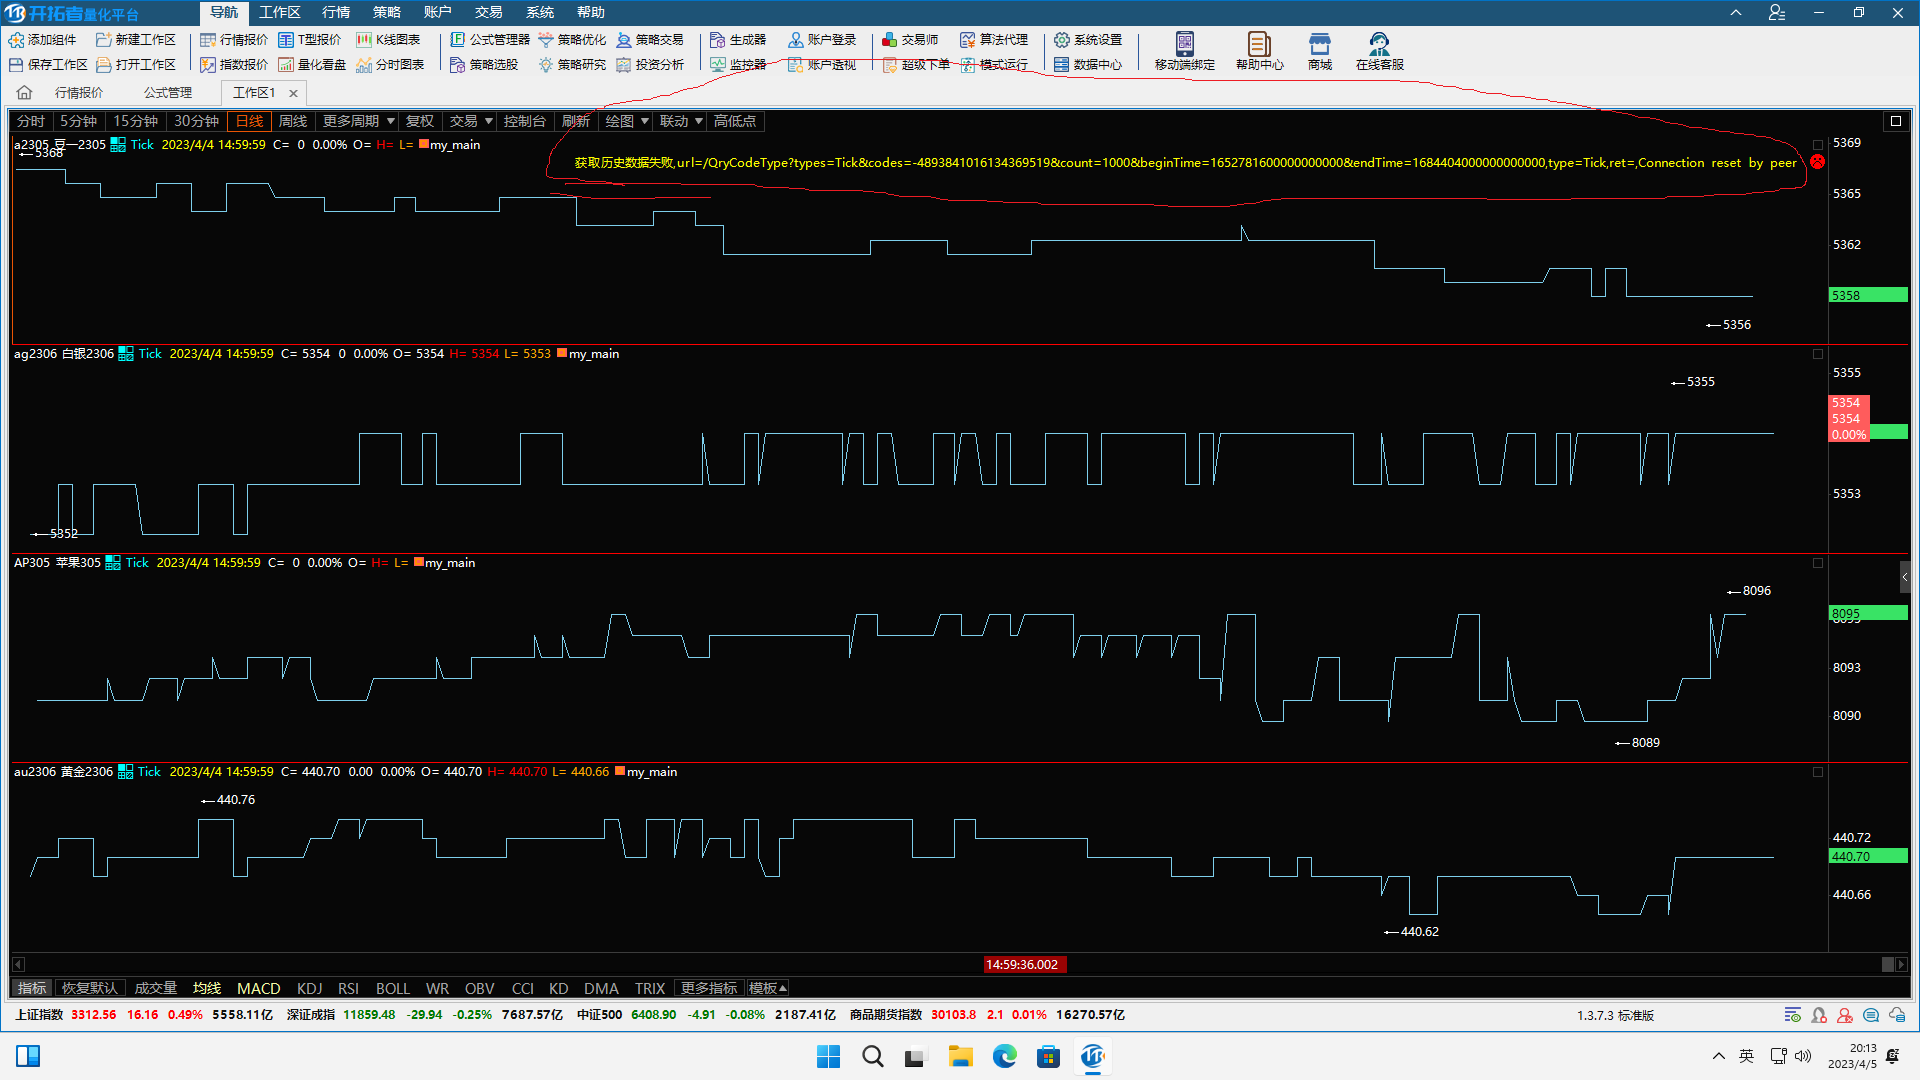Contact 在线客服 online support
1920x1080 pixels.
1379,51
